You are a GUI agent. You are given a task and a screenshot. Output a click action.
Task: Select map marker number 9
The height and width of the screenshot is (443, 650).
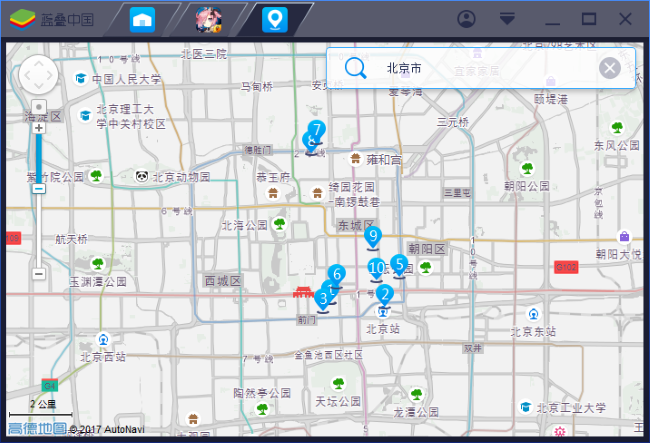(x=373, y=238)
